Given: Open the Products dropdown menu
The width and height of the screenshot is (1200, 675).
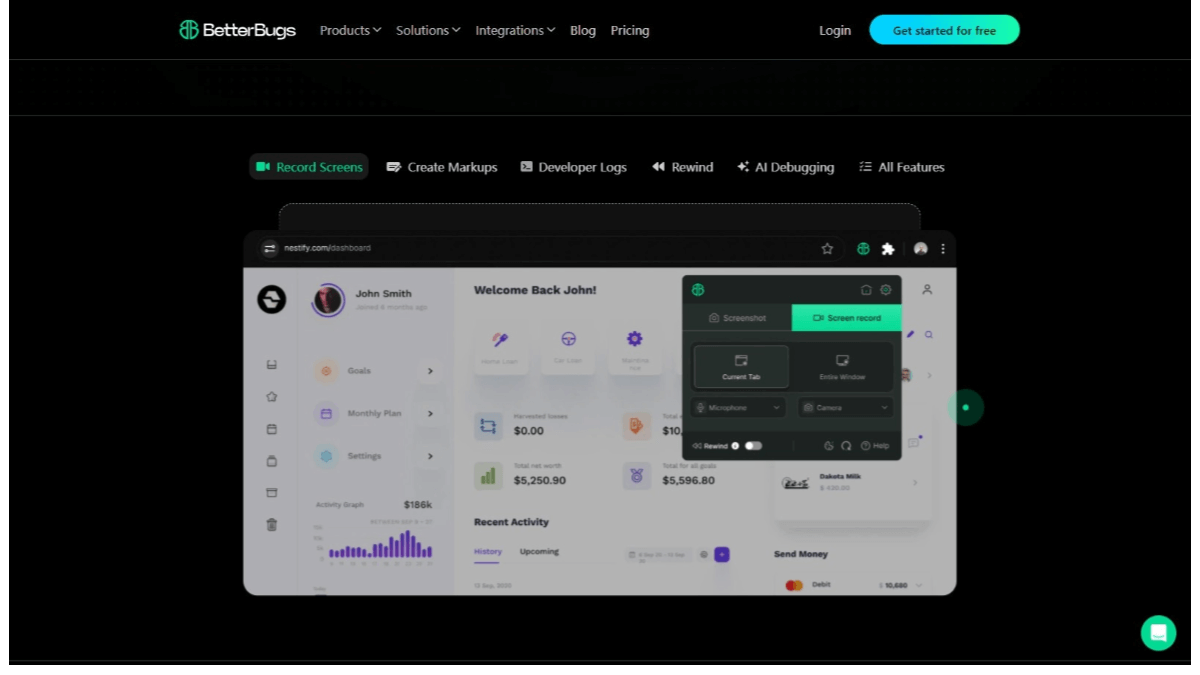Looking at the screenshot, I should point(350,30).
